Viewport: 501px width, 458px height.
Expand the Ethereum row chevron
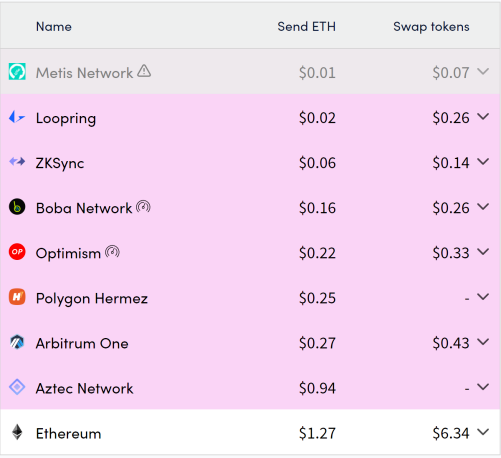[x=483, y=432]
